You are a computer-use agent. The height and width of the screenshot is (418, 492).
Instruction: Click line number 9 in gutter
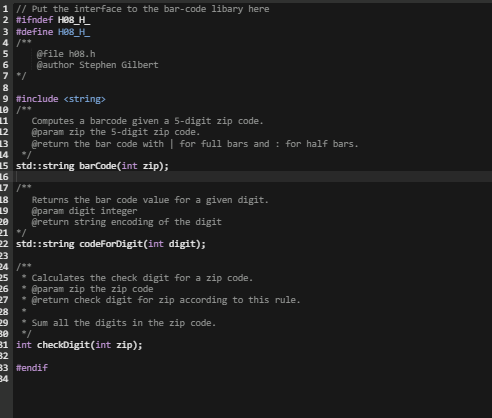click(x=5, y=99)
